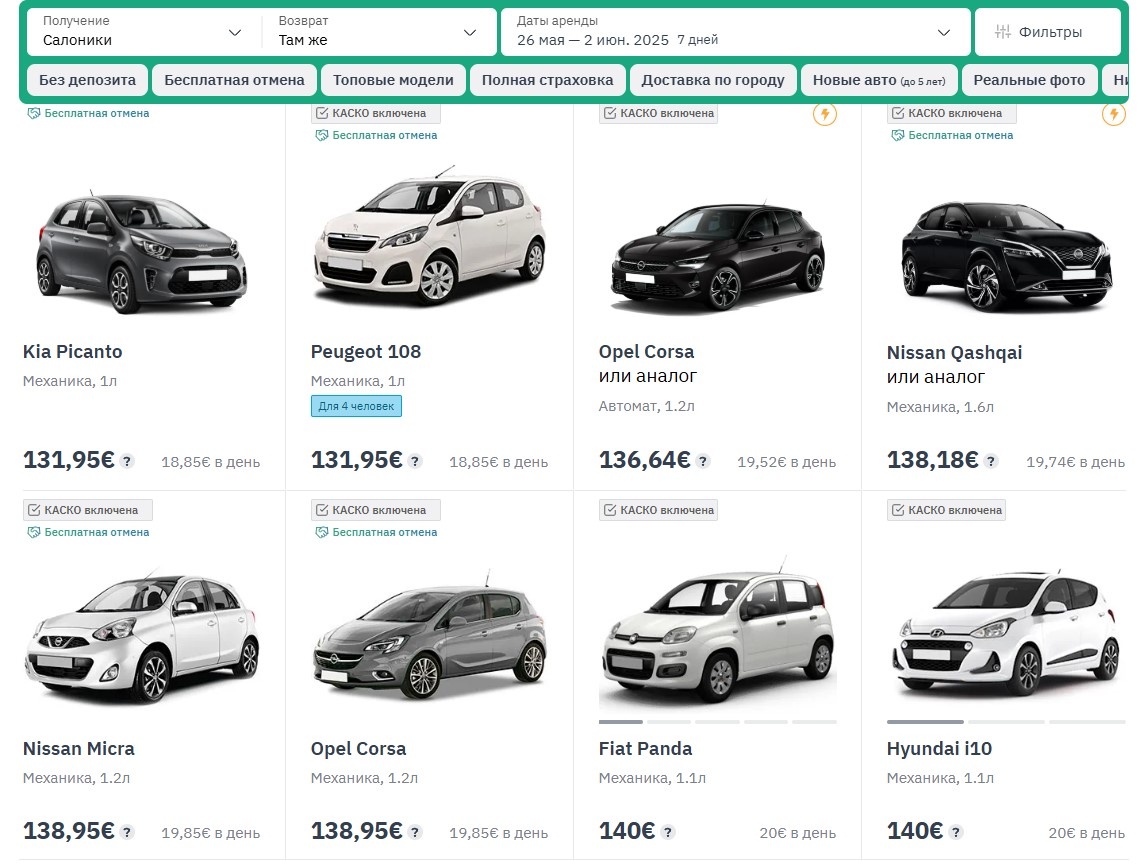Click the second carousel dot under Fiat Panda

668,720
